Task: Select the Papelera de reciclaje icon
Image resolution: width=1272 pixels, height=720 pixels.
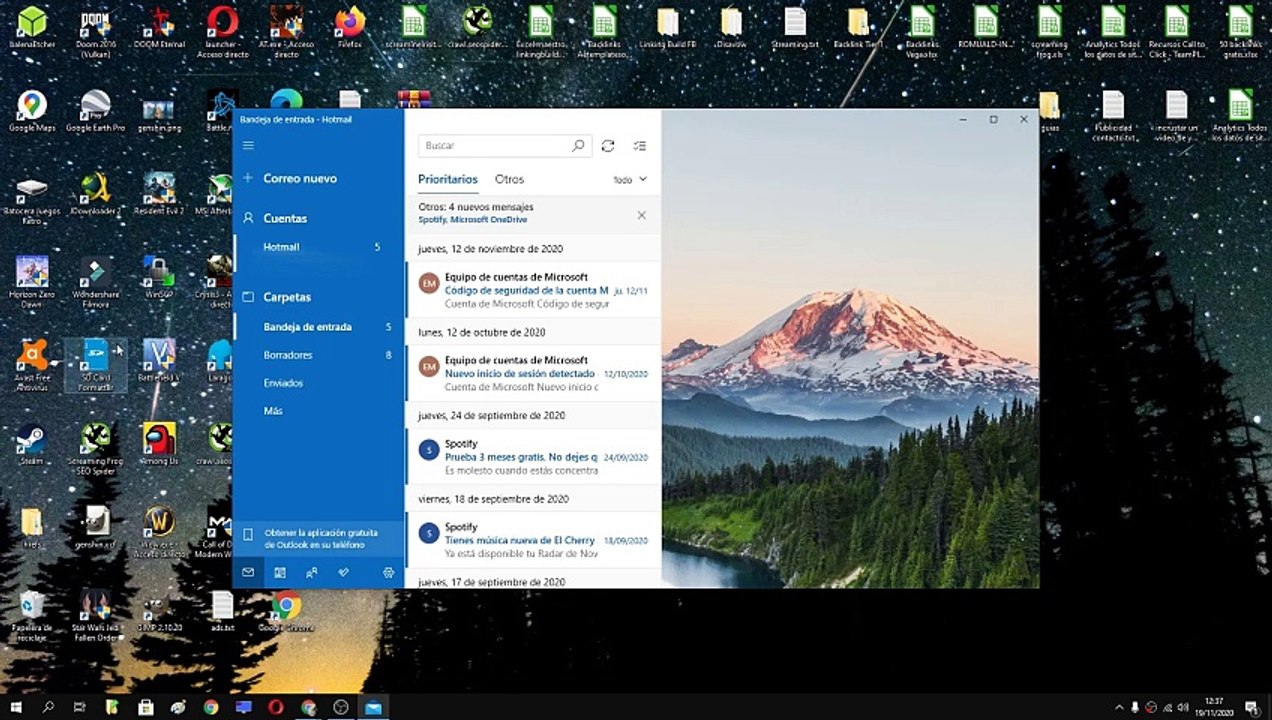Action: point(32,614)
